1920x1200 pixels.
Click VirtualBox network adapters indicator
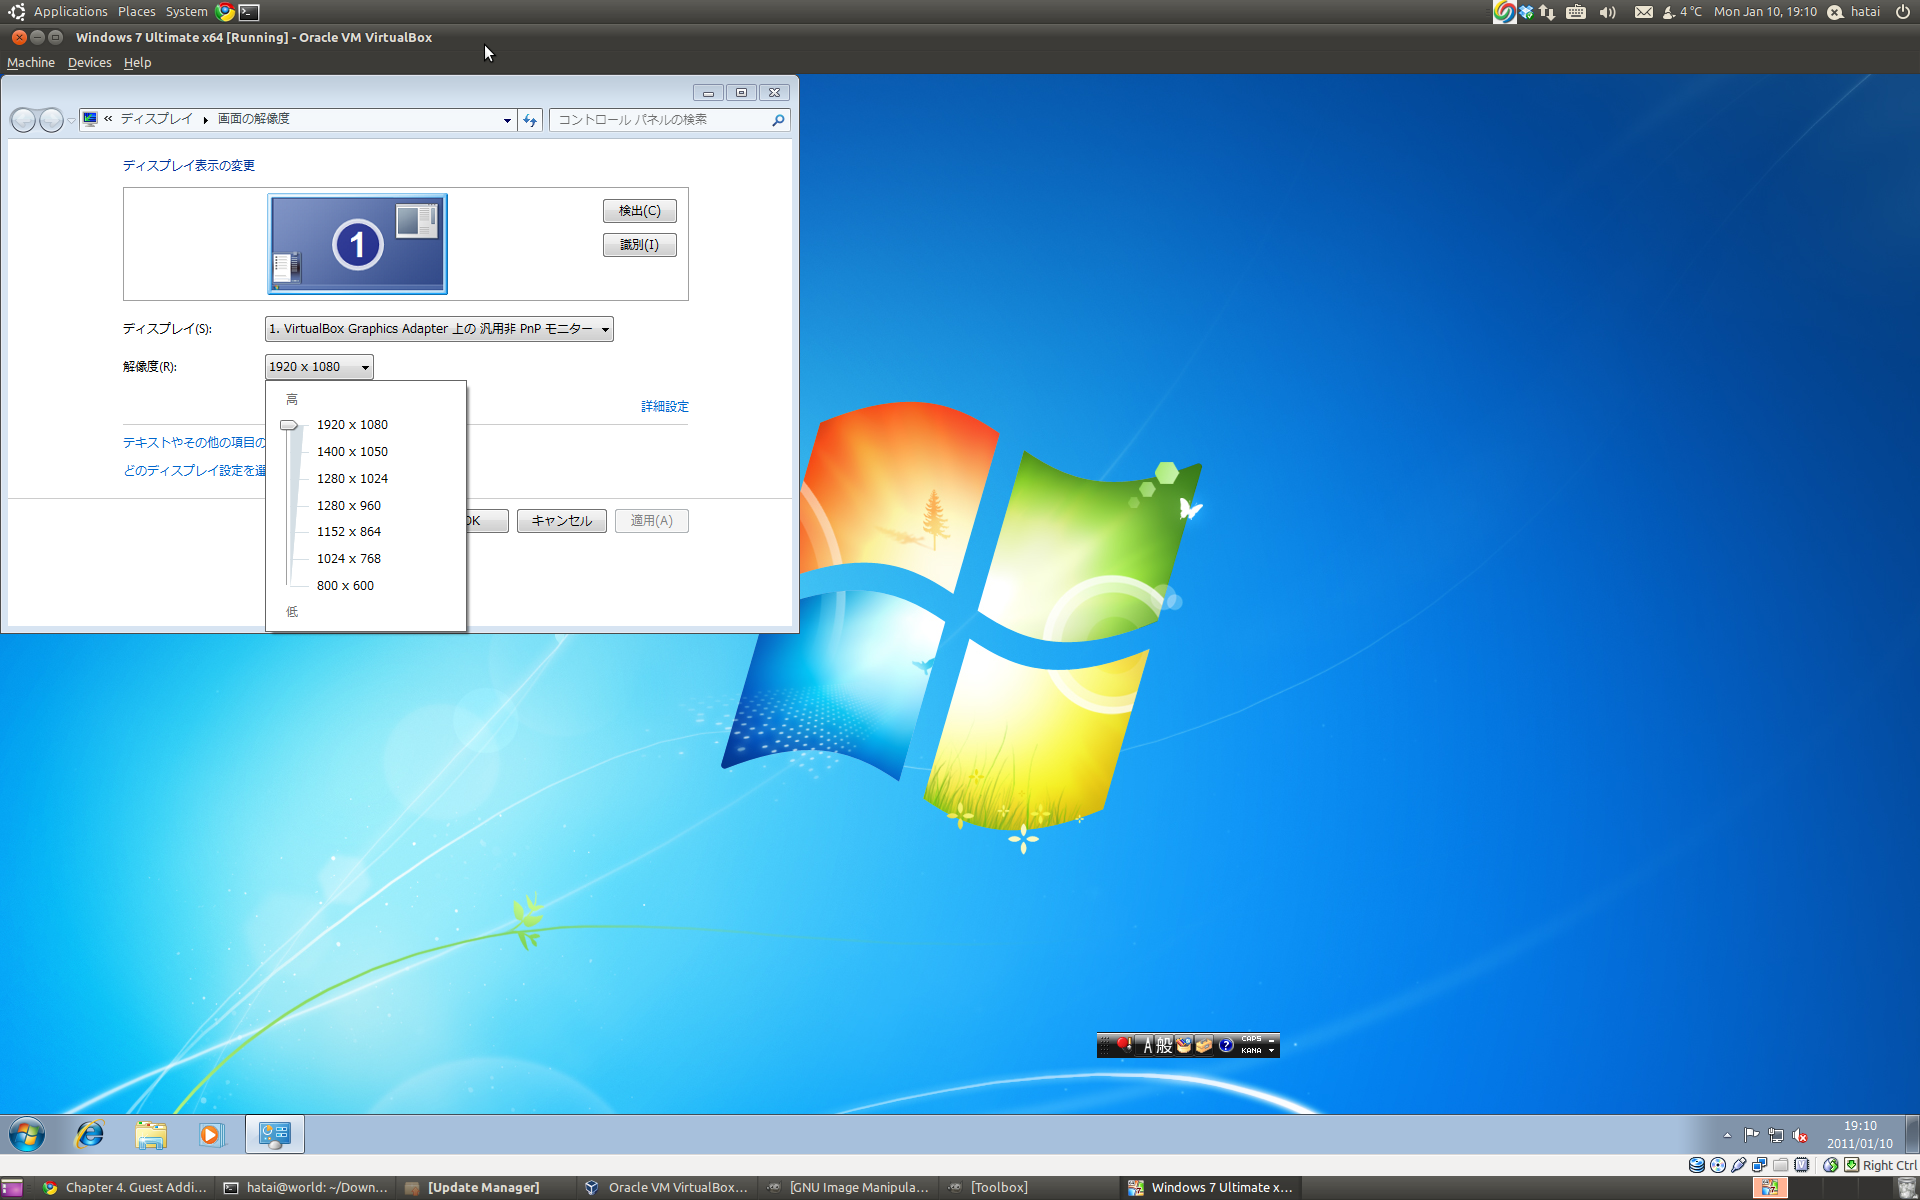tap(1759, 1165)
